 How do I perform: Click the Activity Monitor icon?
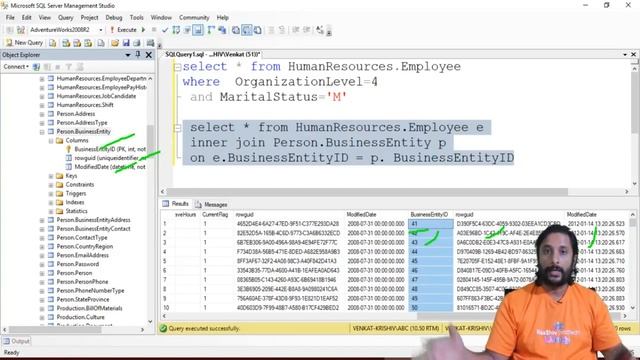point(150,43)
